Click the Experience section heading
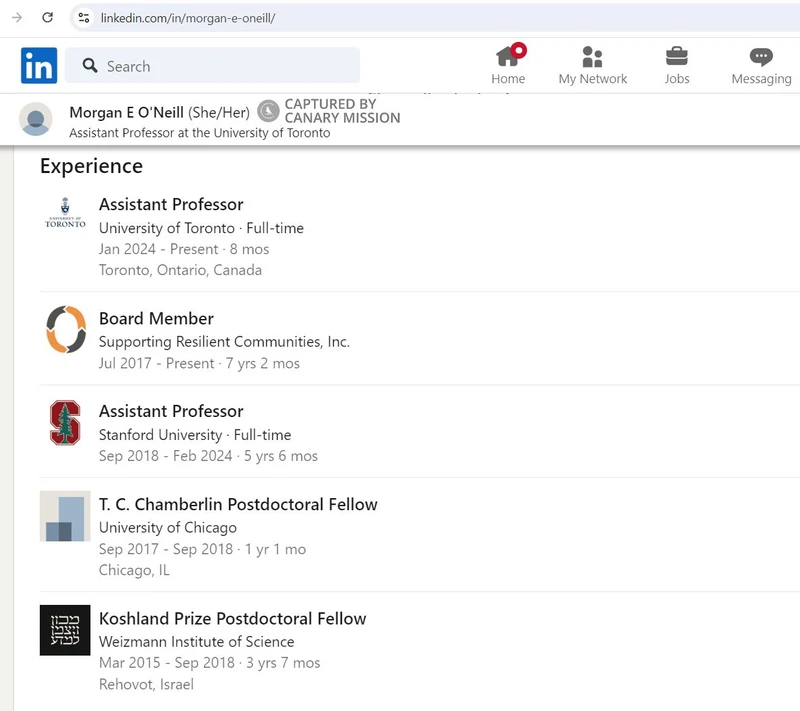The width and height of the screenshot is (800, 711). (91, 166)
